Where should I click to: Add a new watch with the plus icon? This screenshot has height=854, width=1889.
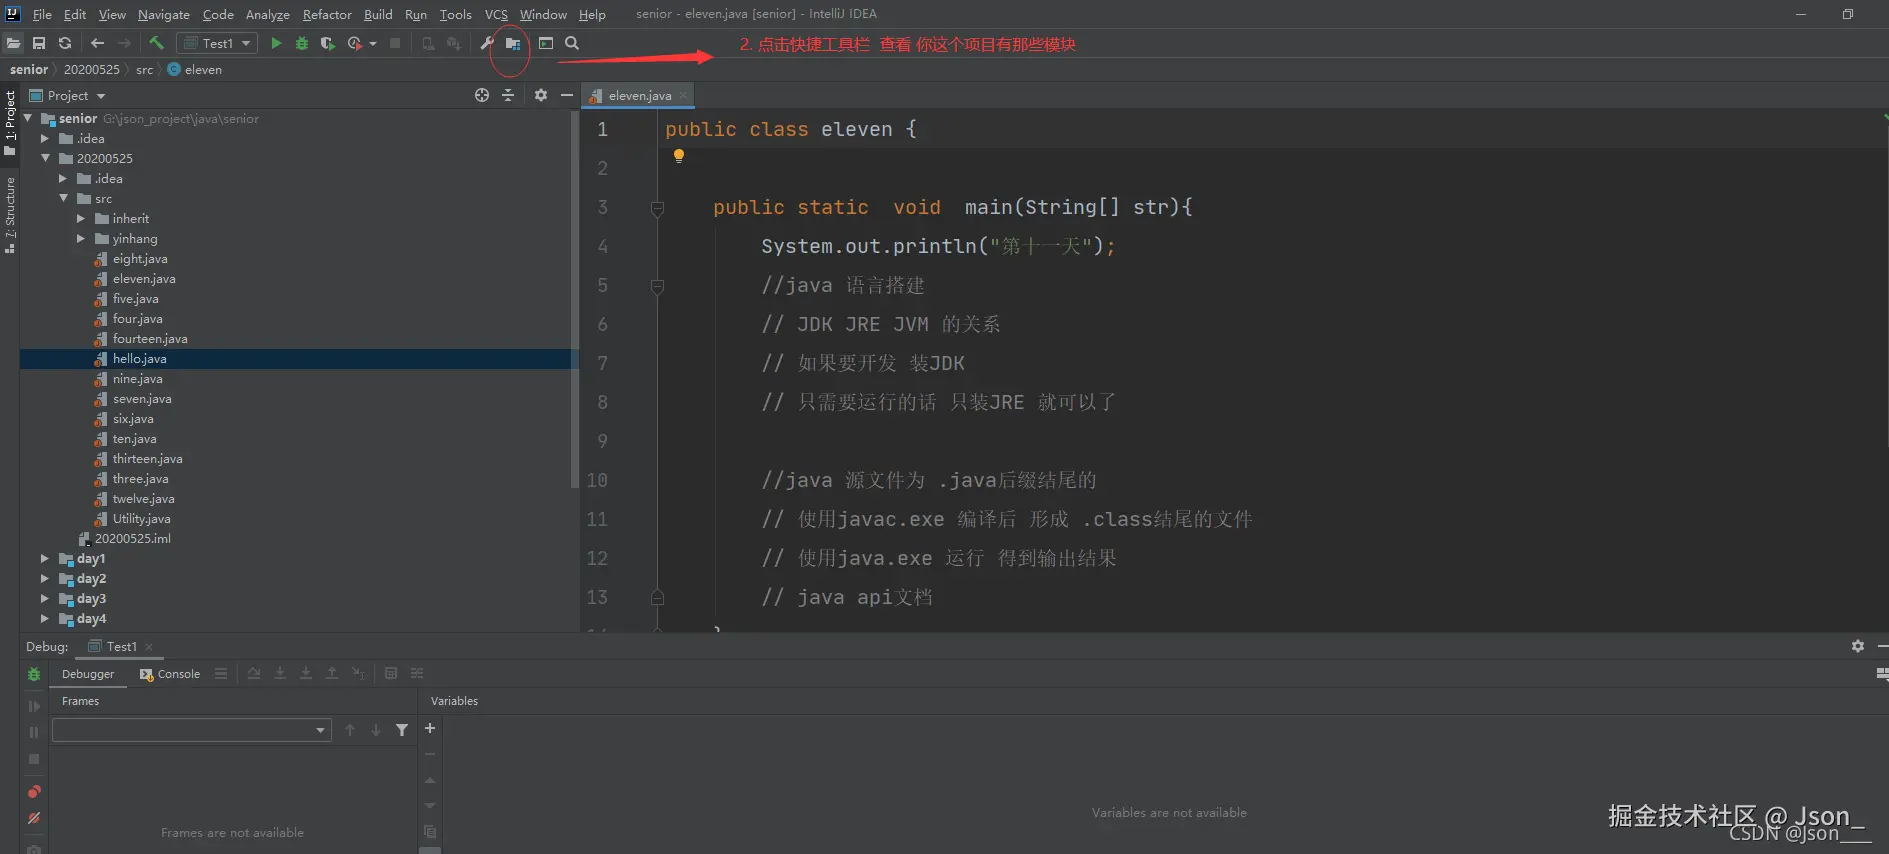(x=430, y=728)
